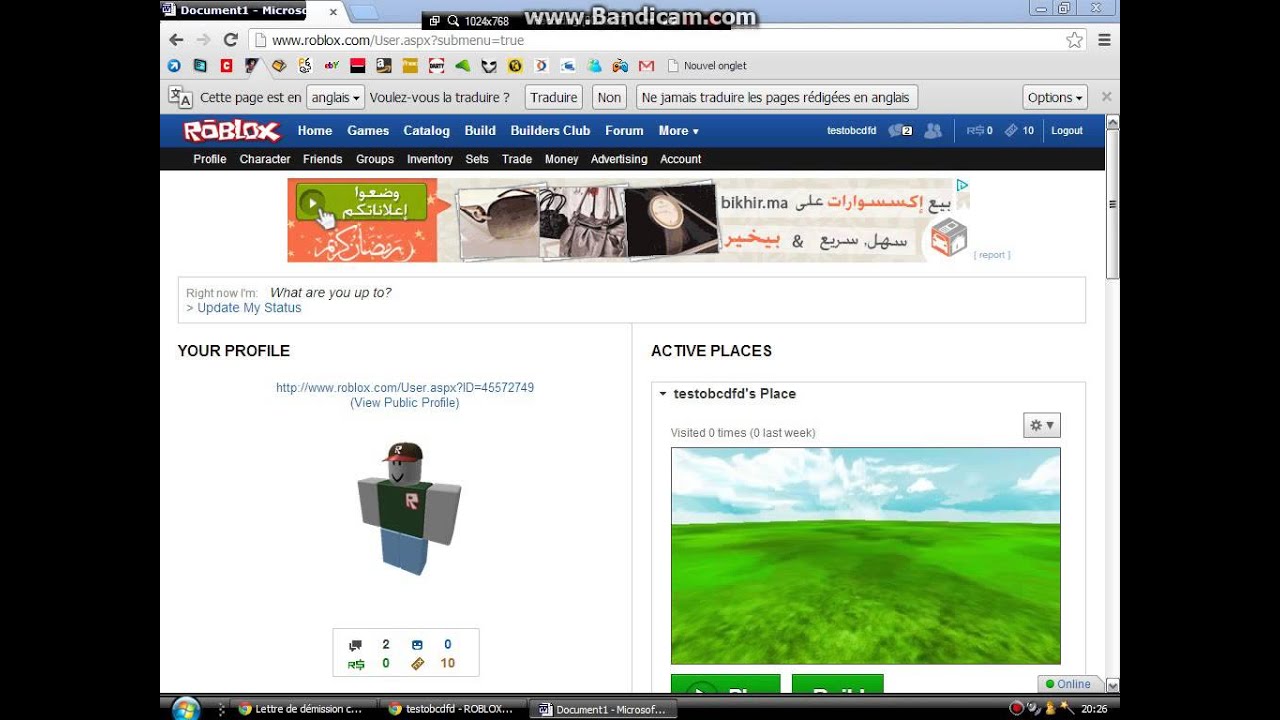Open messages icon with badge 2

(900, 131)
